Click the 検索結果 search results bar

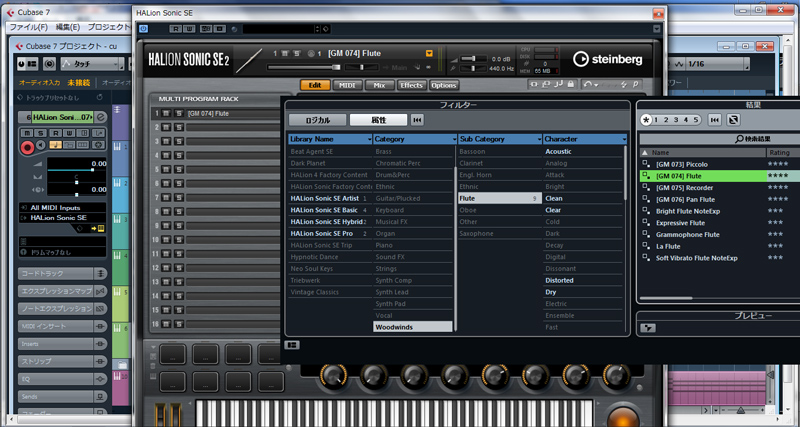point(719,139)
